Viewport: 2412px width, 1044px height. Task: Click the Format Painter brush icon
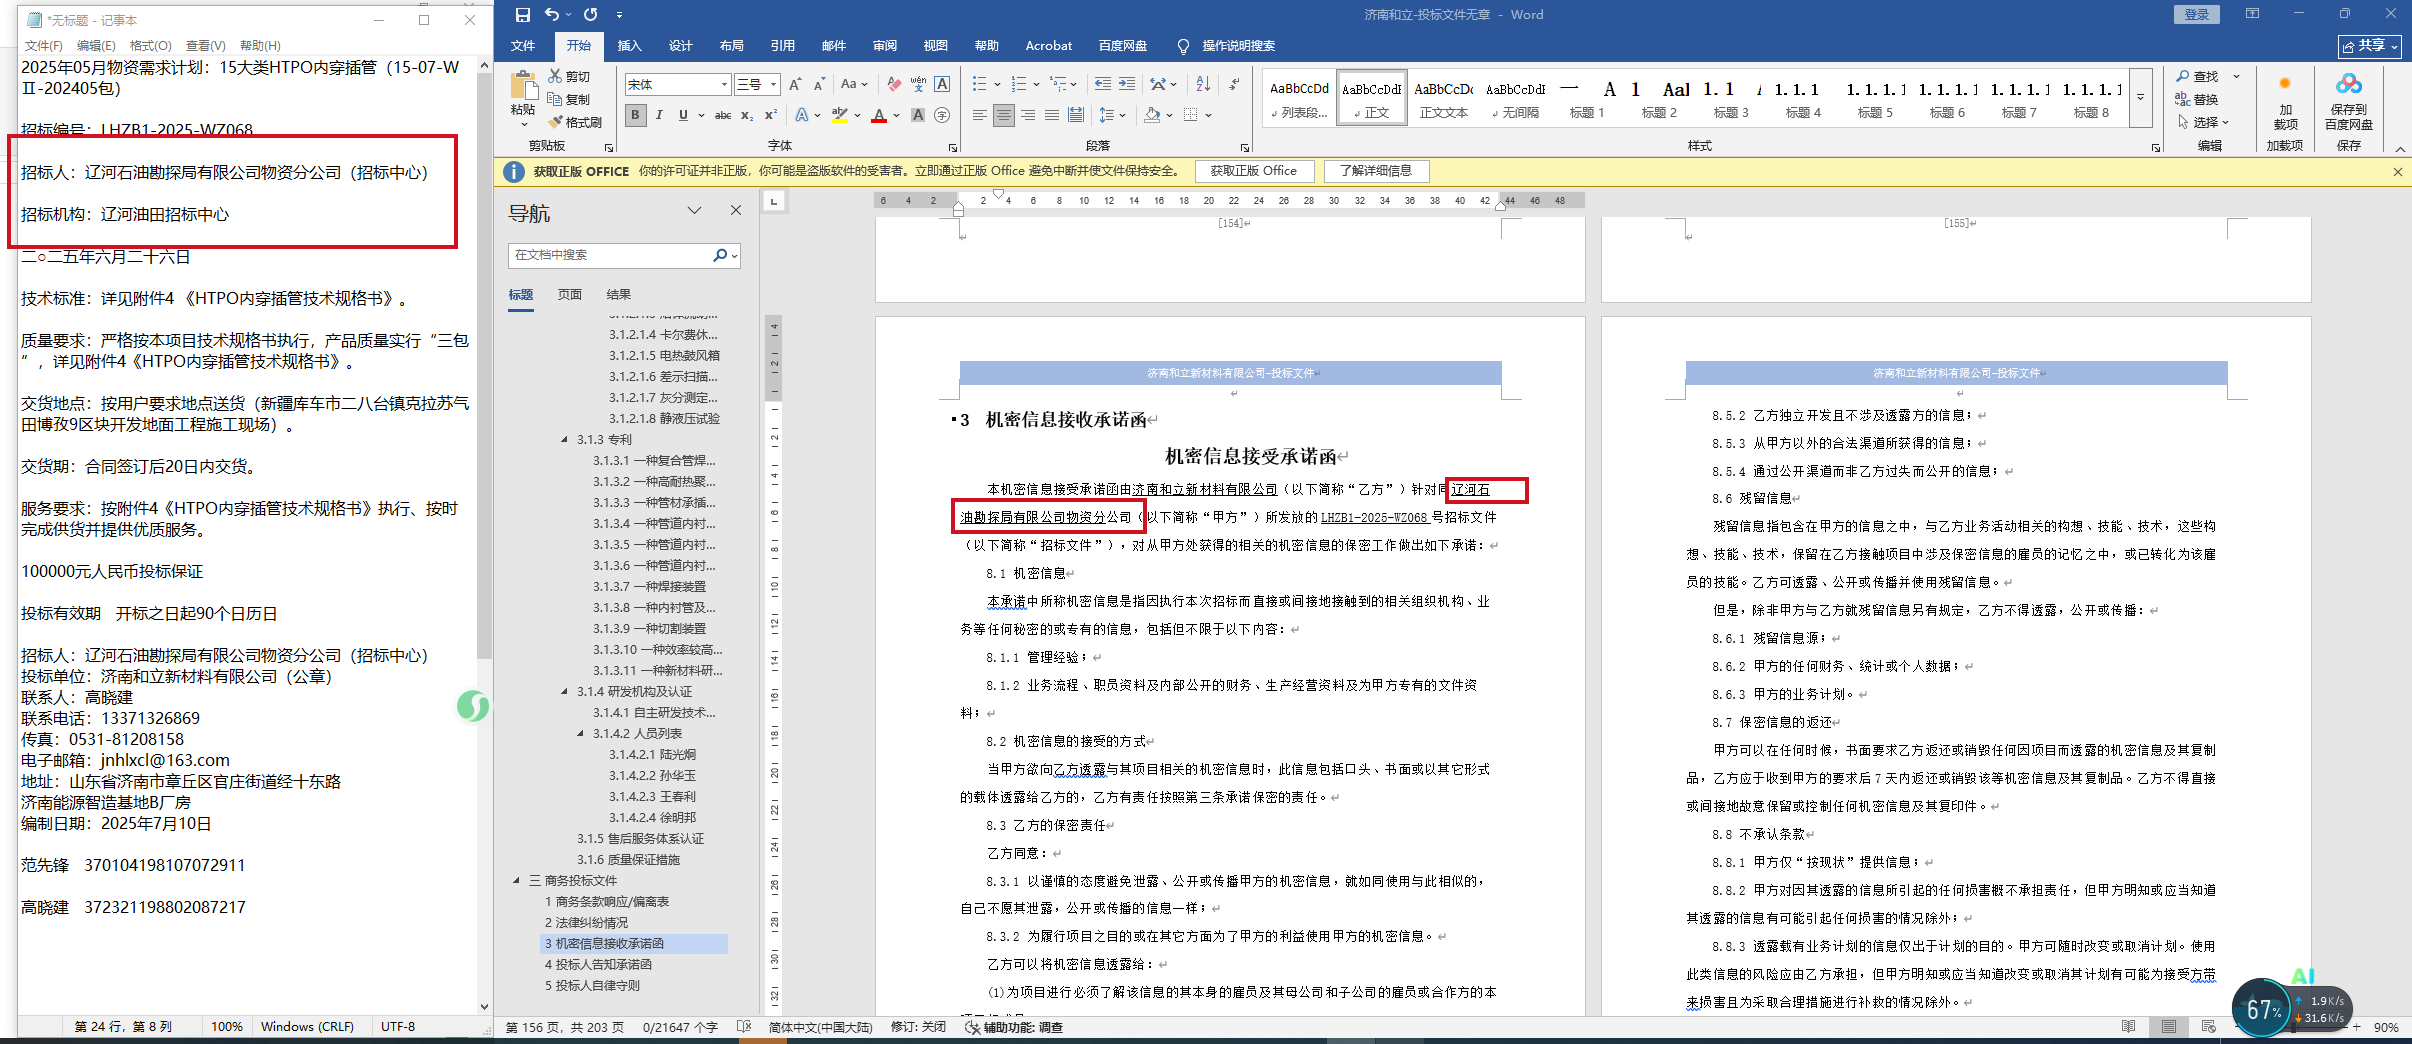click(x=556, y=122)
